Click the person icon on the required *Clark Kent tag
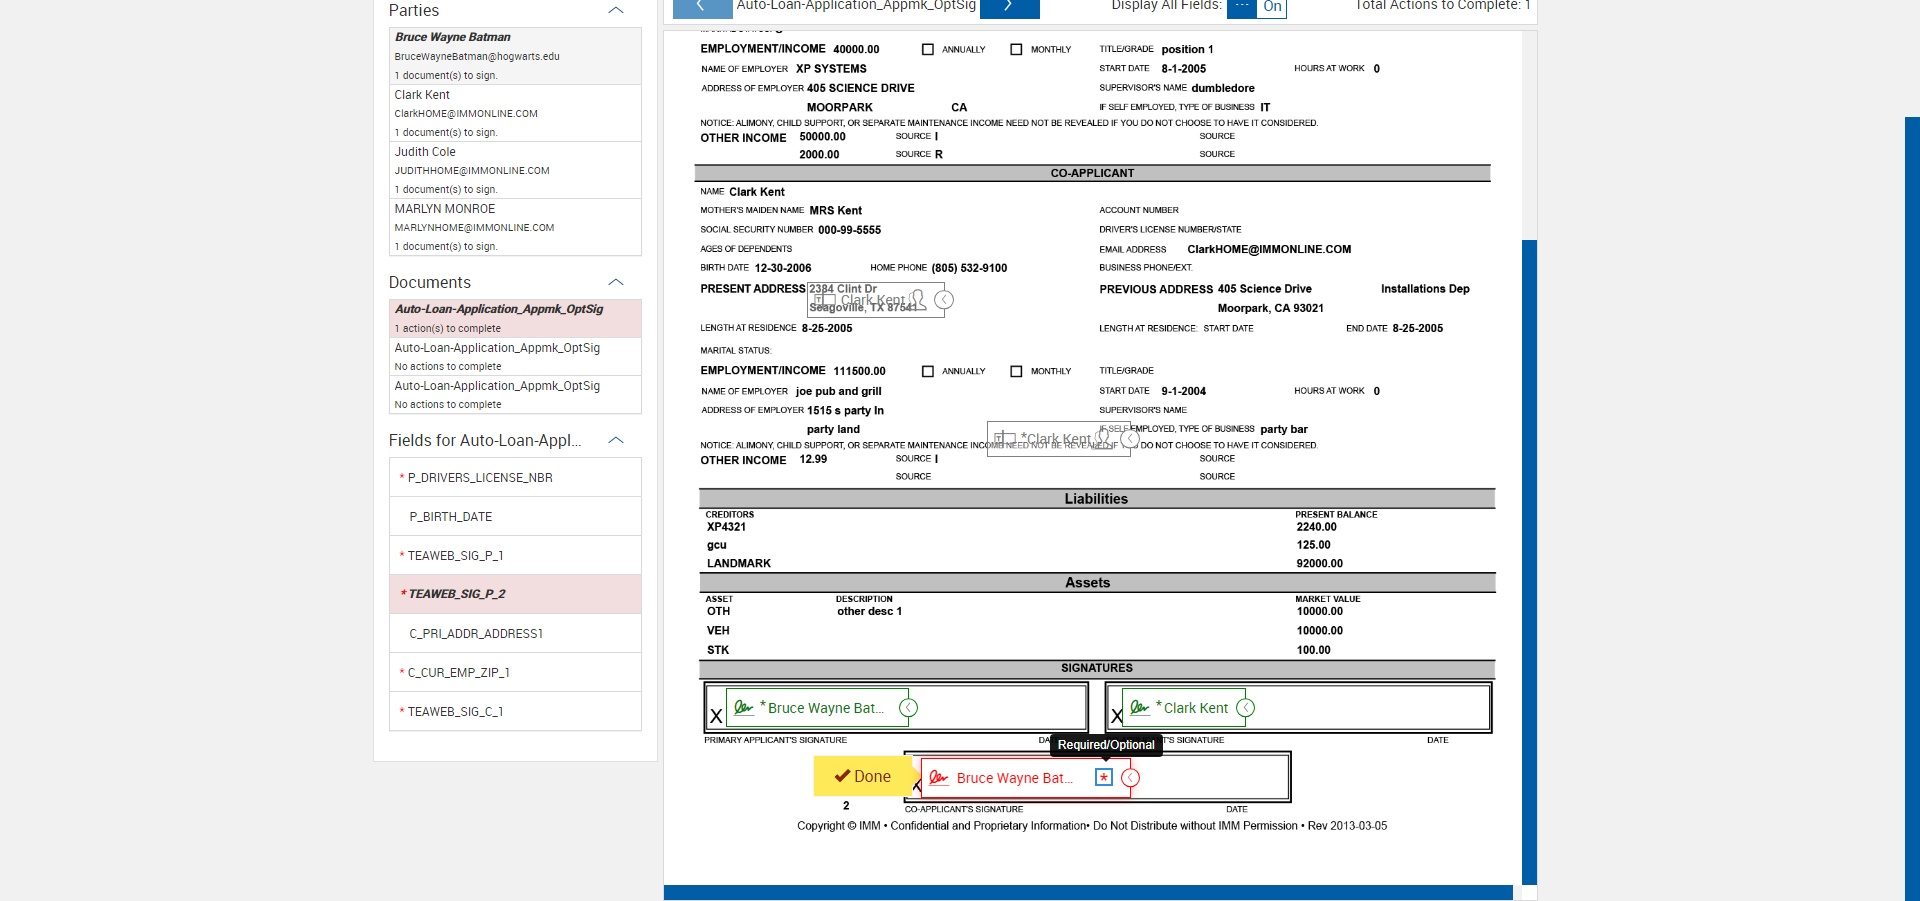Viewport: 1920px width, 901px height. click(1104, 438)
